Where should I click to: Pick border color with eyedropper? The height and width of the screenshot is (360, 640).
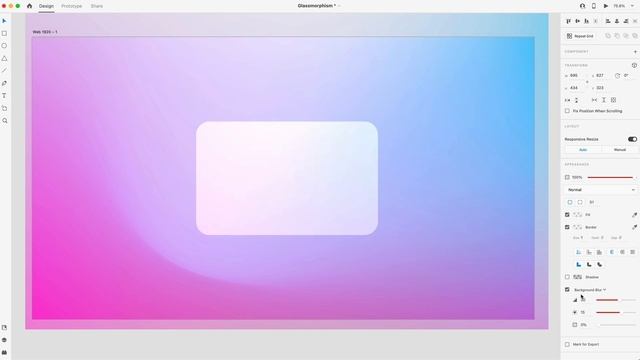click(x=634, y=227)
